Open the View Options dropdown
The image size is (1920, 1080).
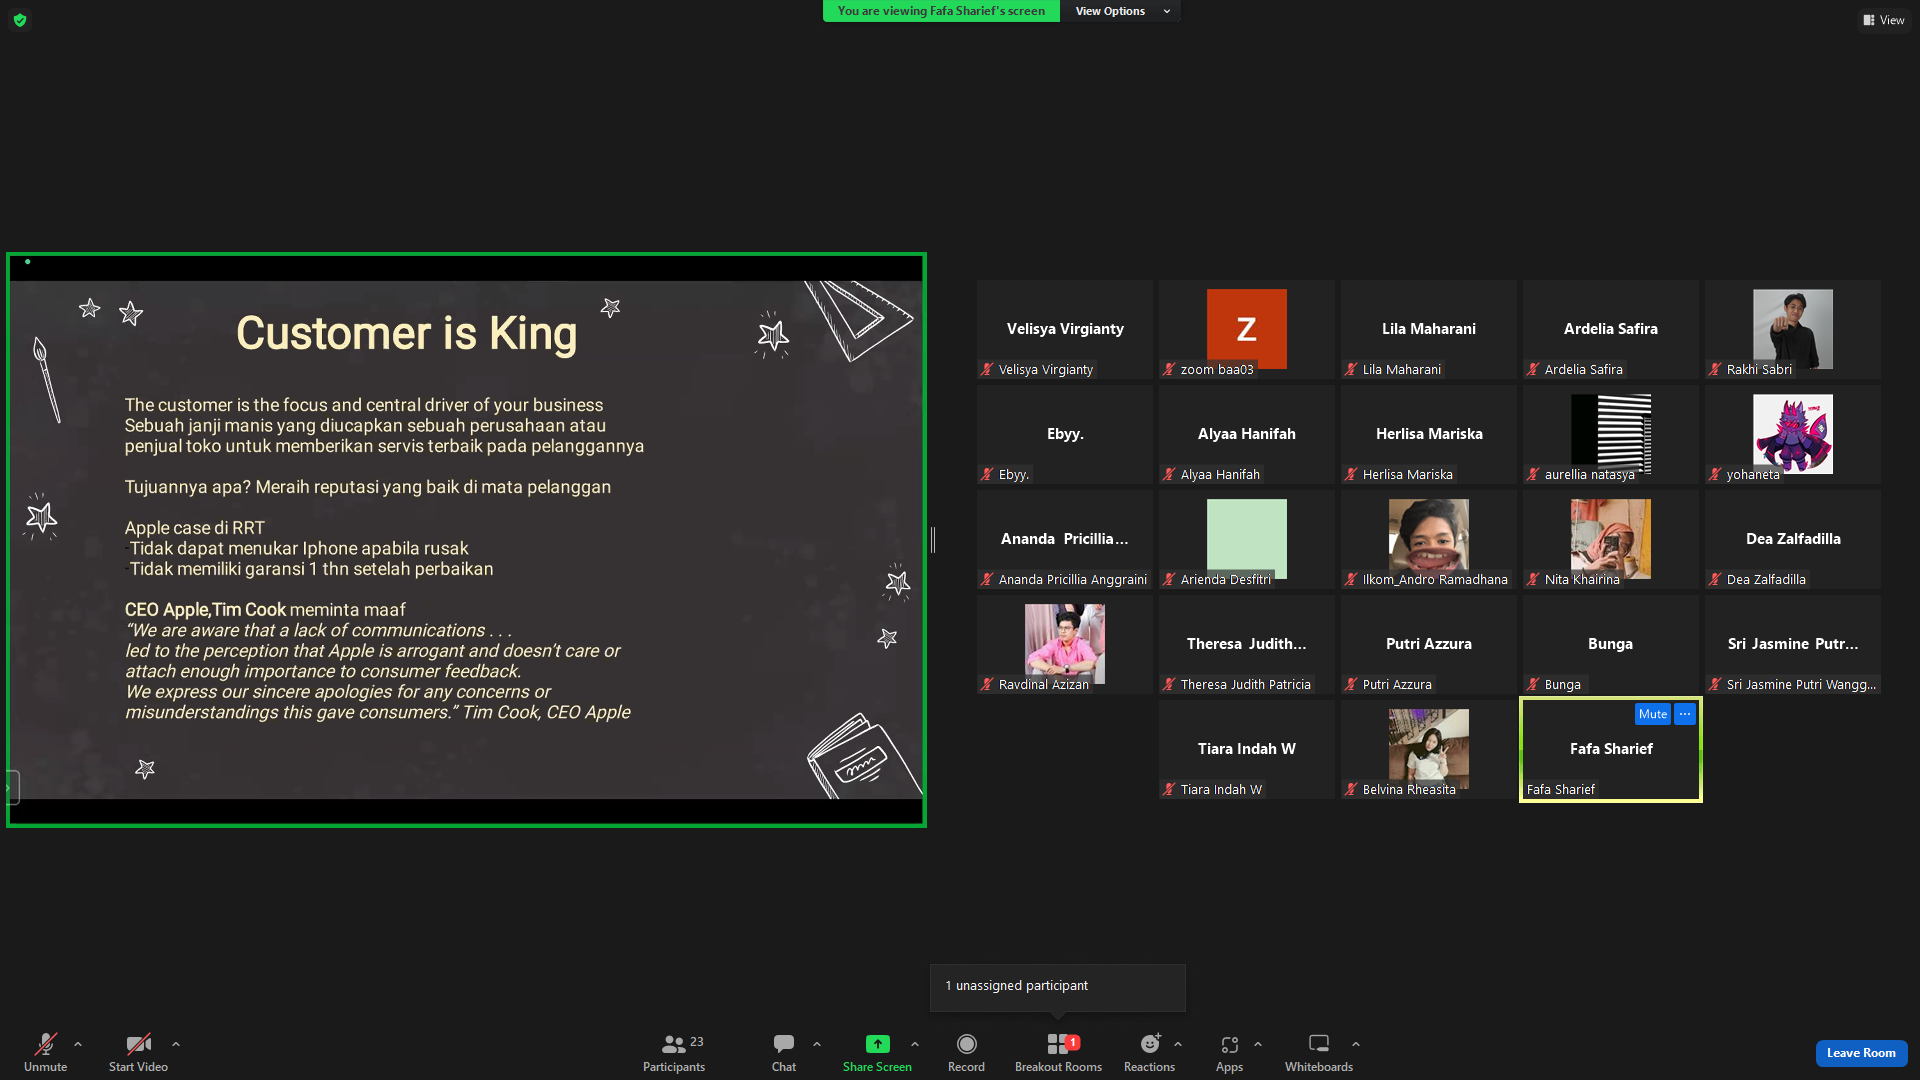coord(1121,11)
